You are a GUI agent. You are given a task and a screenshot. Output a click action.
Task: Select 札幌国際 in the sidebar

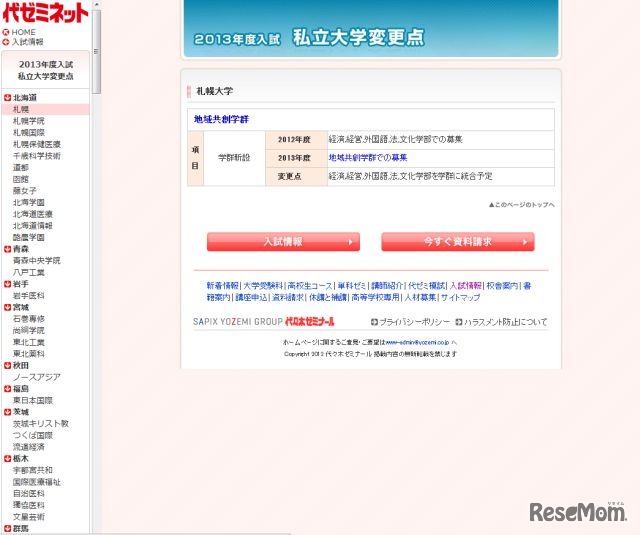point(29,133)
